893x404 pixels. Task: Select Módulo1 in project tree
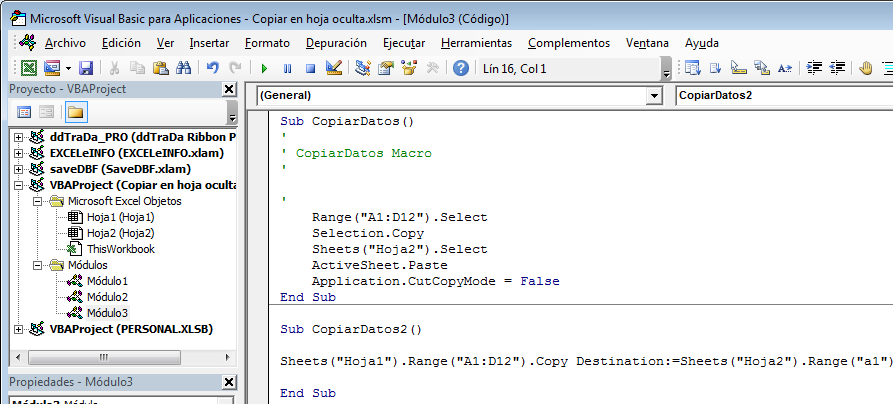(x=107, y=281)
